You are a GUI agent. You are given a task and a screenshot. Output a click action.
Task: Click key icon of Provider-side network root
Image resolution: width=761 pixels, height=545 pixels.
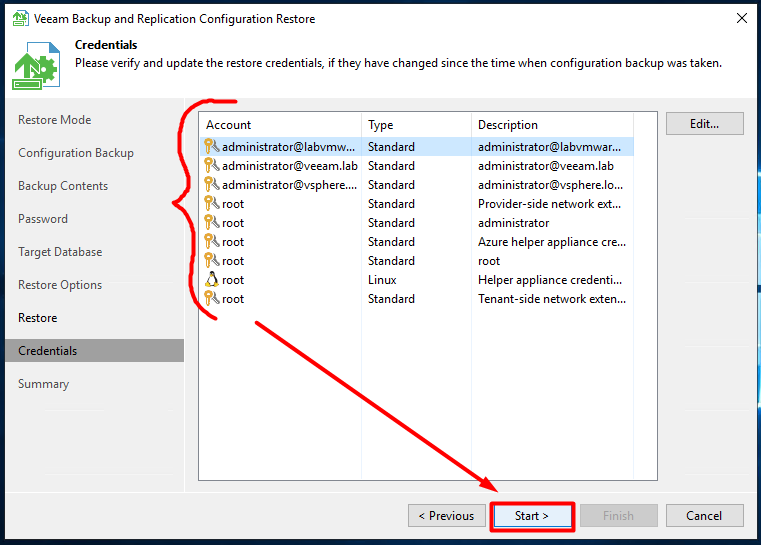pyautogui.click(x=211, y=203)
